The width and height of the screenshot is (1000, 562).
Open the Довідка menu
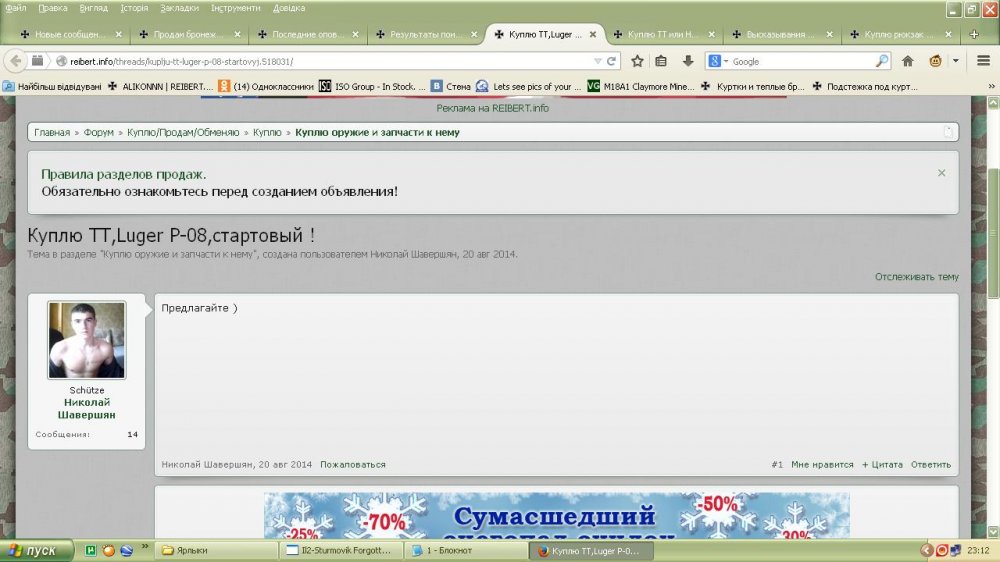tap(289, 8)
